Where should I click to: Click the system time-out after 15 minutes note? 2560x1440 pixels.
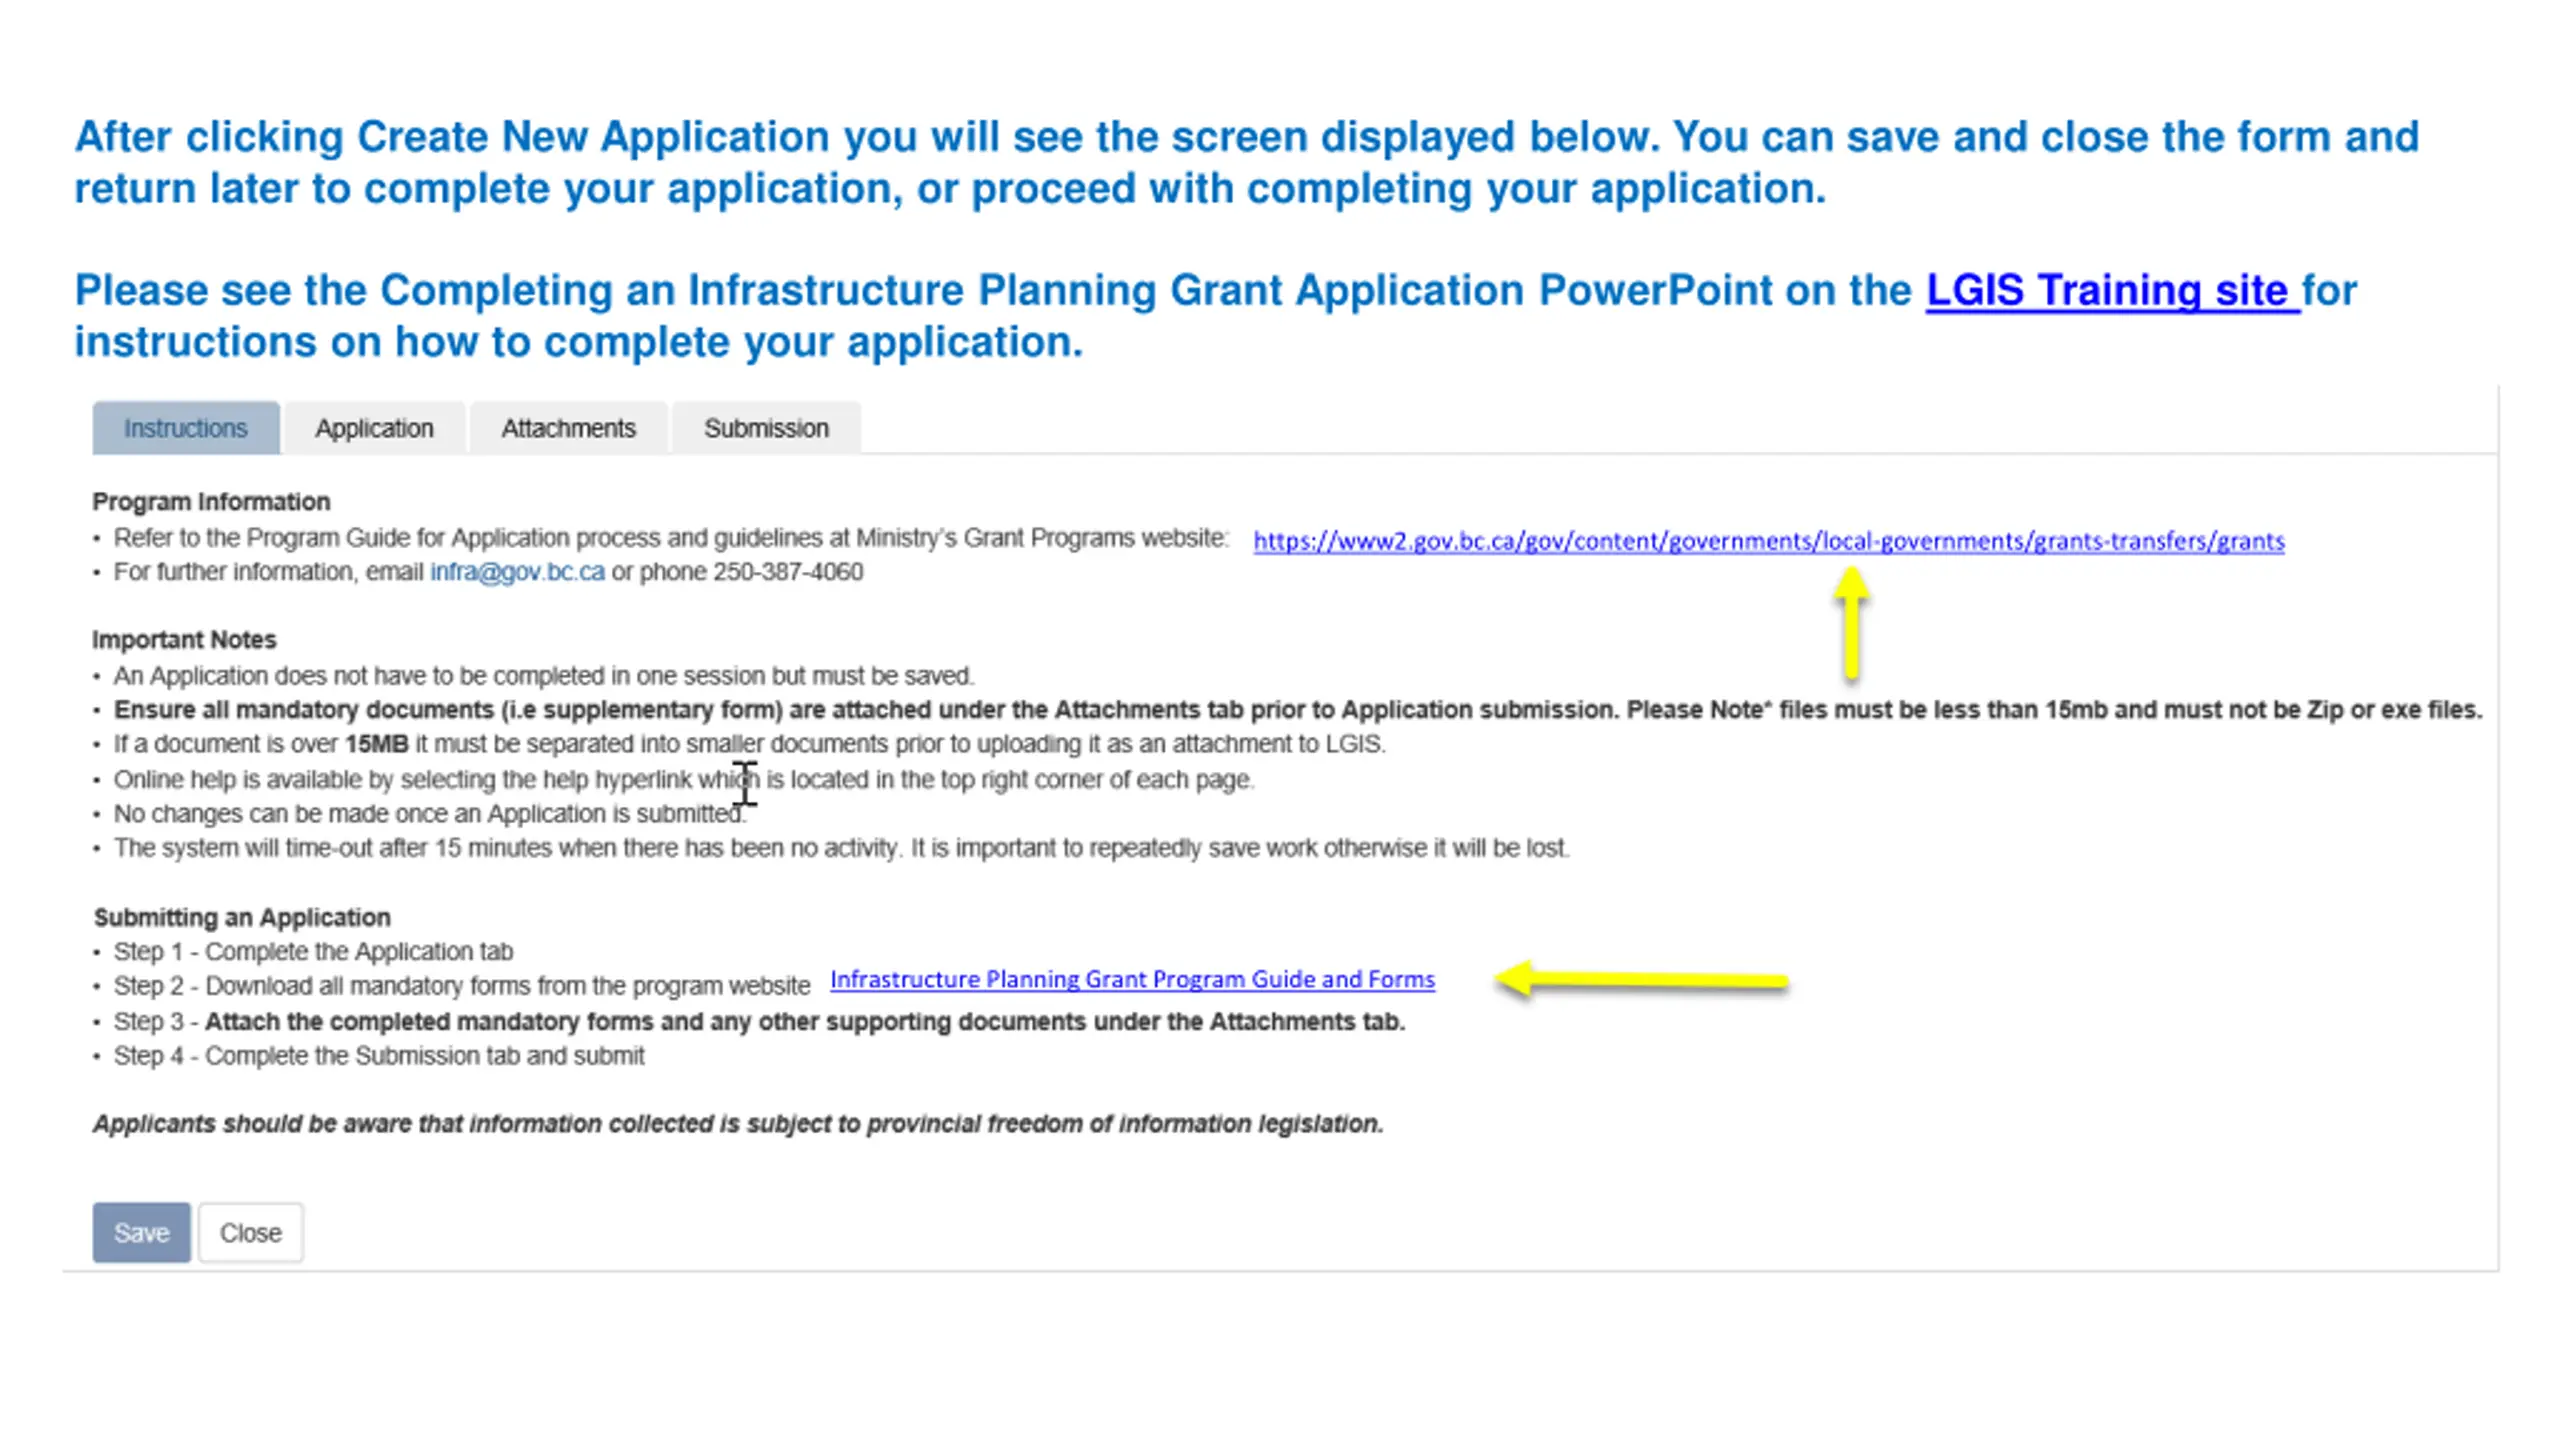coord(841,848)
